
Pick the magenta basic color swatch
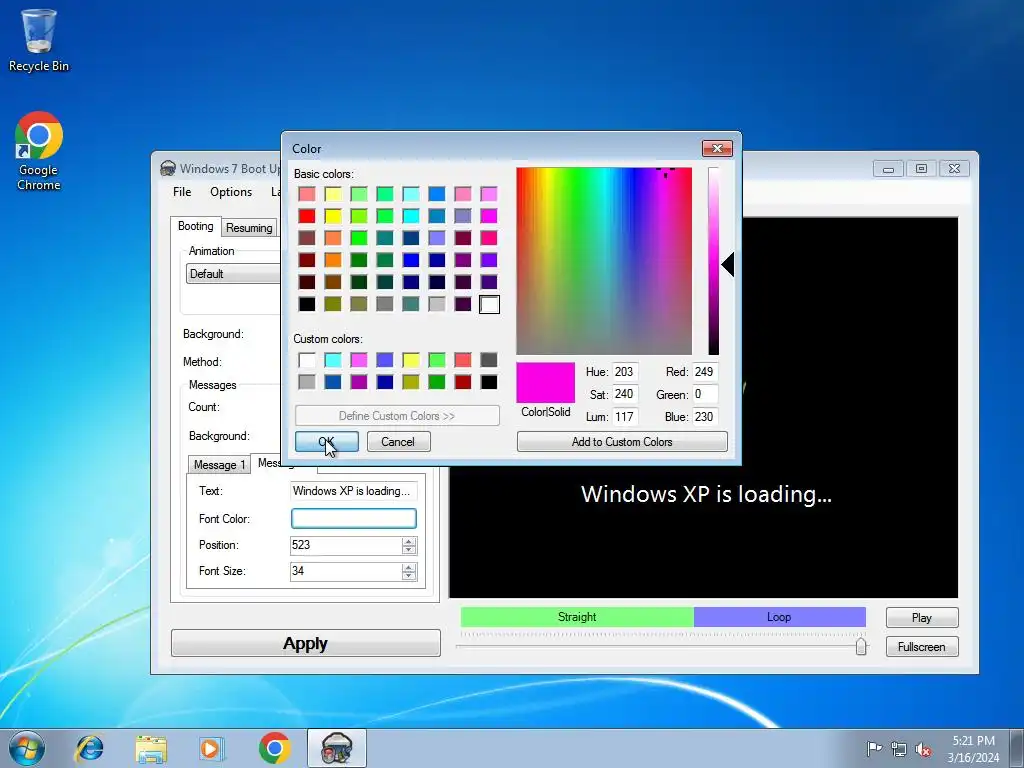tap(489, 216)
